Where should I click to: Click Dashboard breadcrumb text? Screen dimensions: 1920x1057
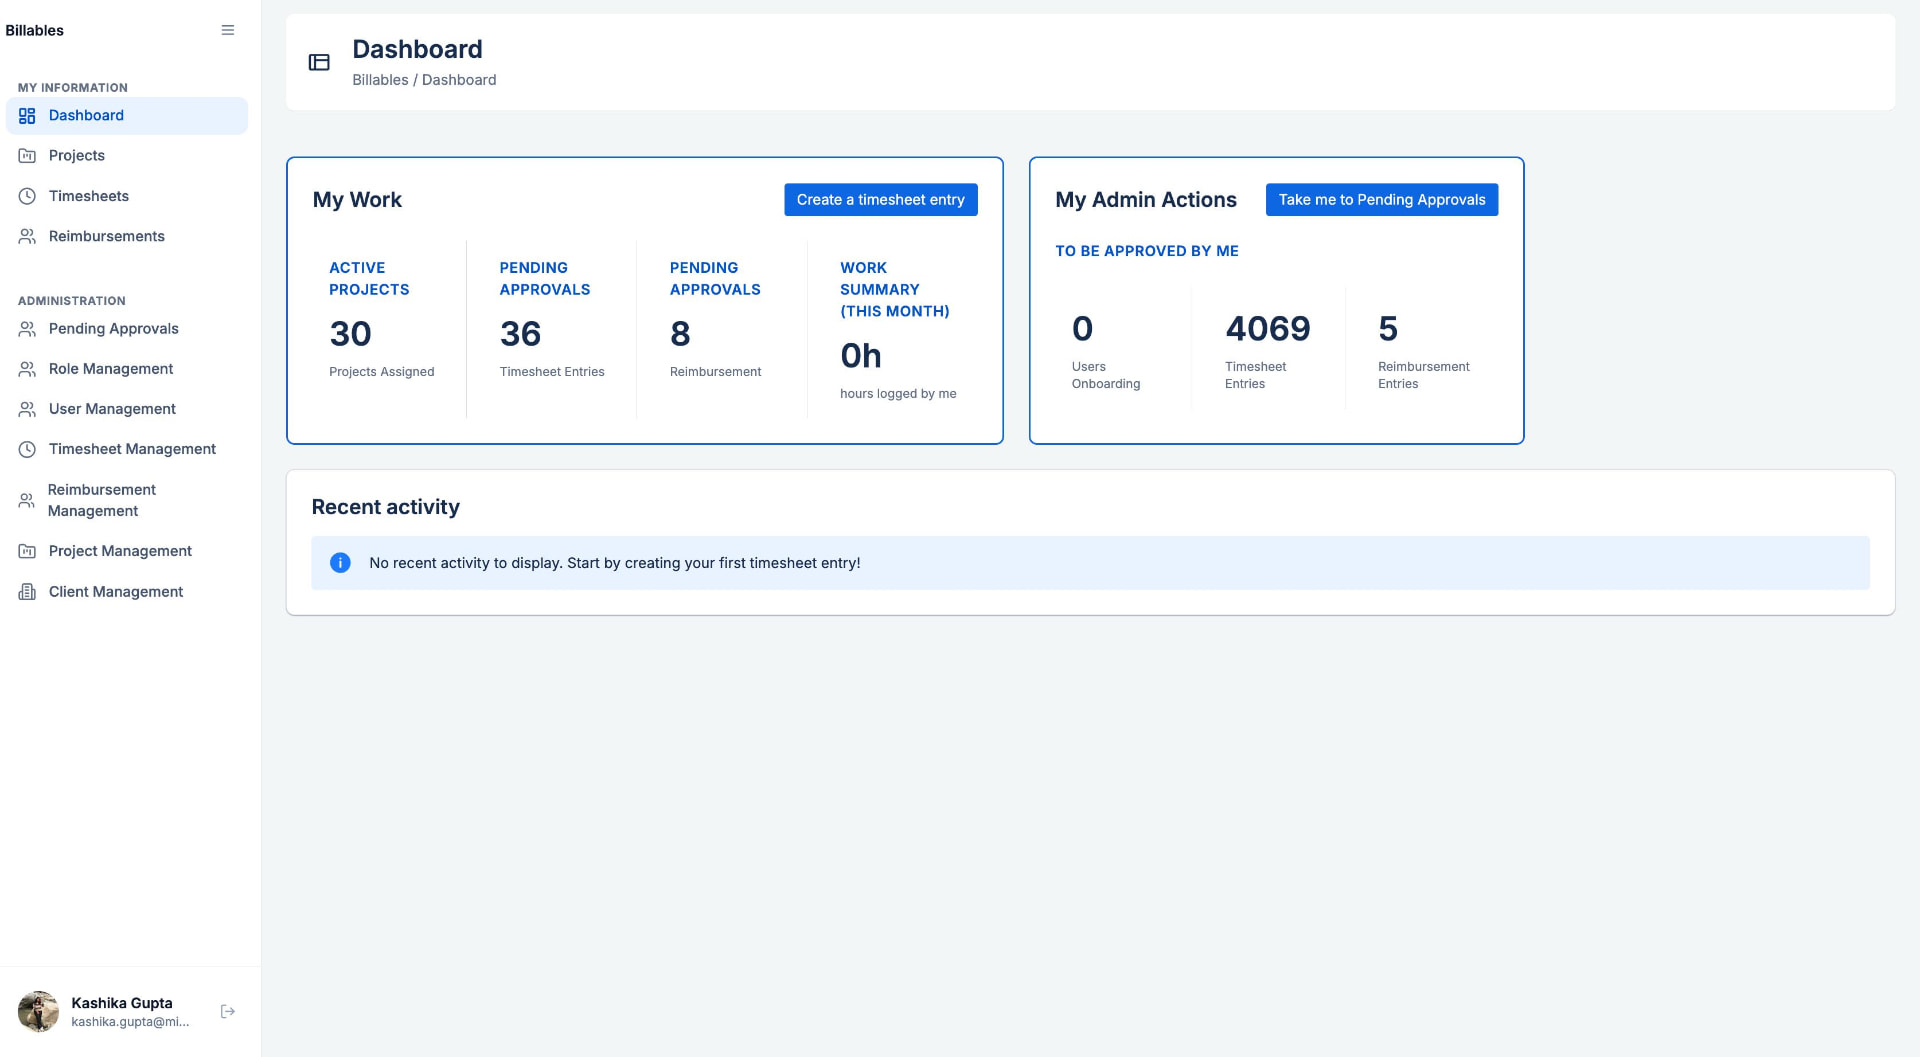(459, 80)
